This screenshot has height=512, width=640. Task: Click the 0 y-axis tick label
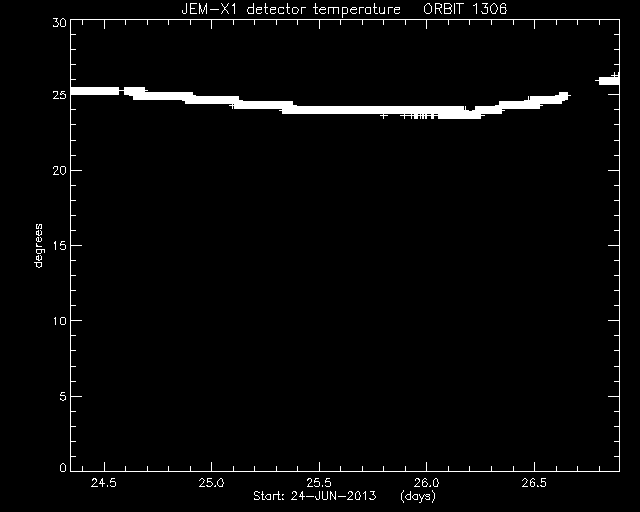(x=62, y=467)
